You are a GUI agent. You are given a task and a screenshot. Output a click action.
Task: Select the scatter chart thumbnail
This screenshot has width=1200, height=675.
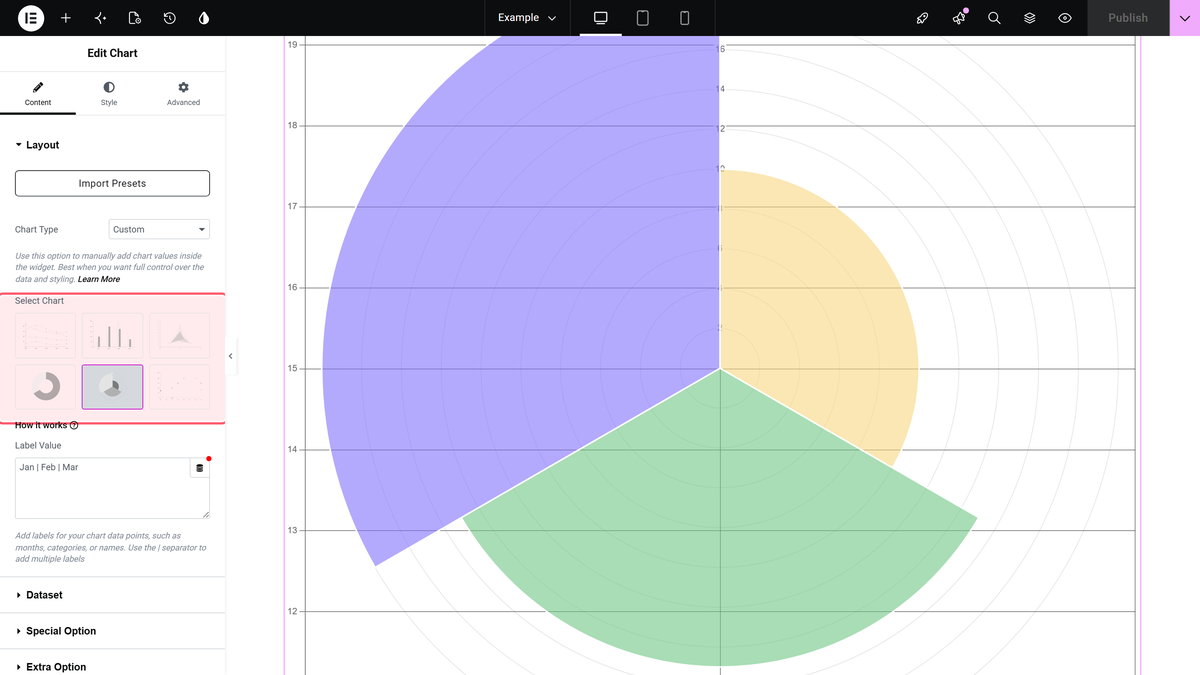pos(180,387)
